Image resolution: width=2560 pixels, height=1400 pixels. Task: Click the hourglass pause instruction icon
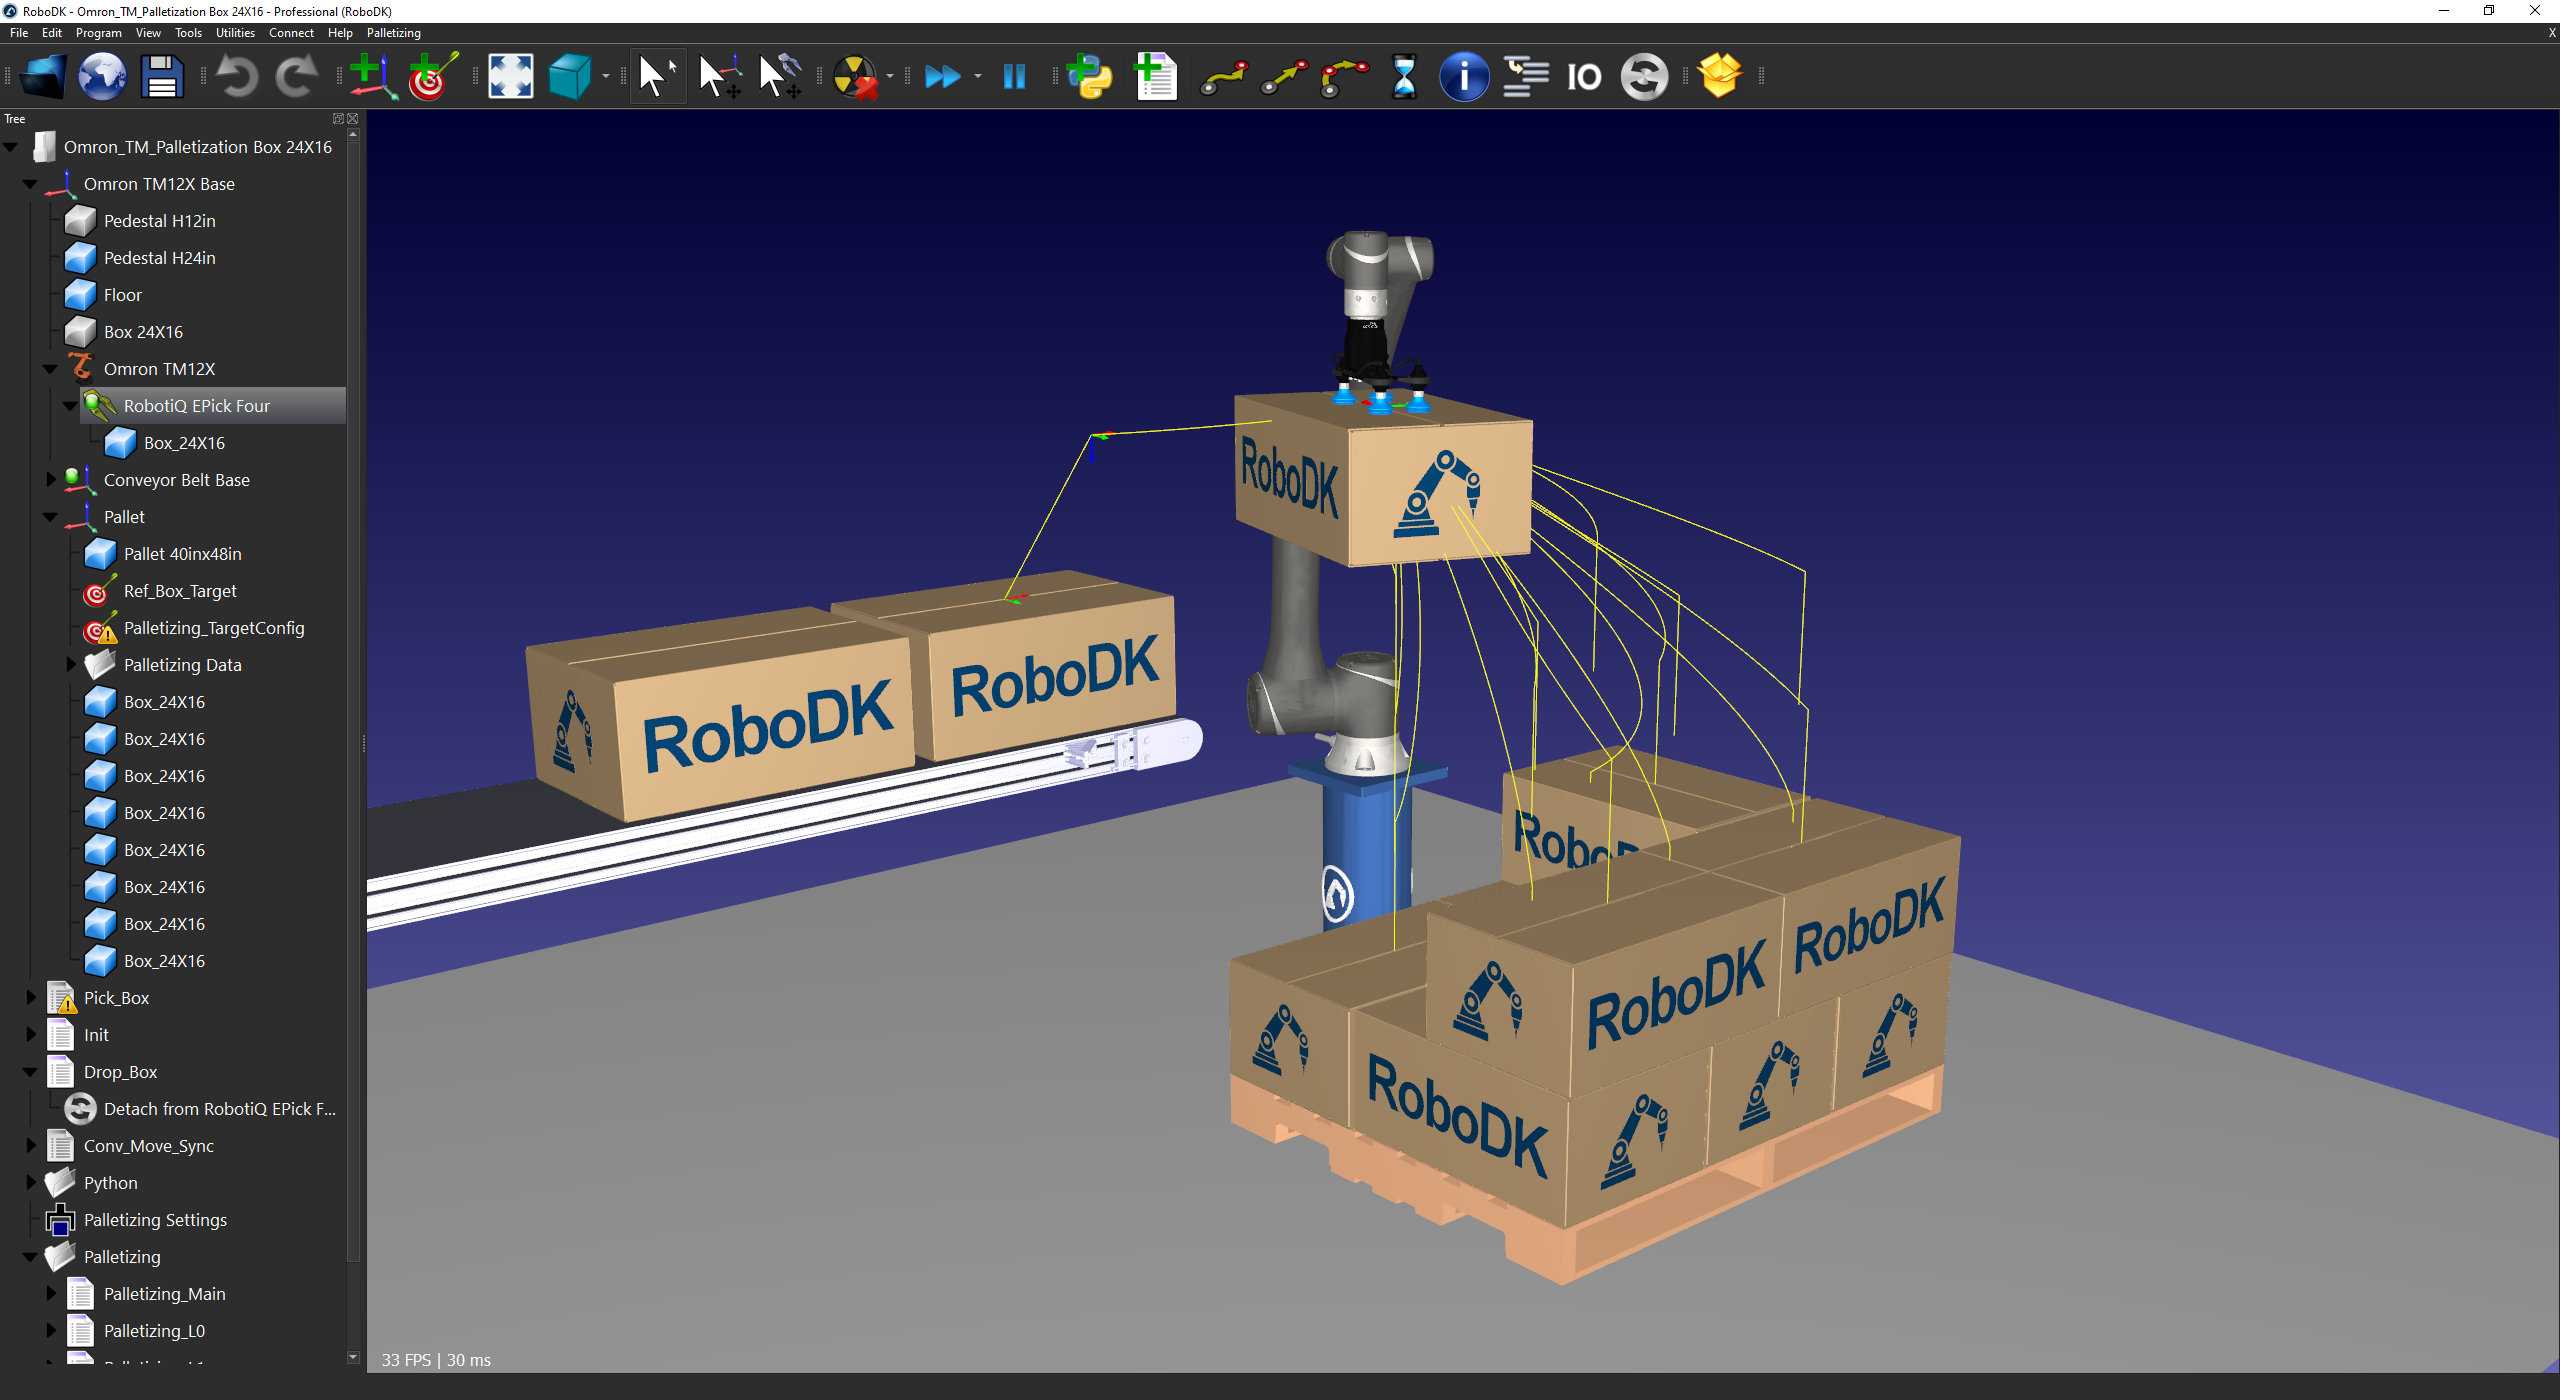(x=1404, y=77)
